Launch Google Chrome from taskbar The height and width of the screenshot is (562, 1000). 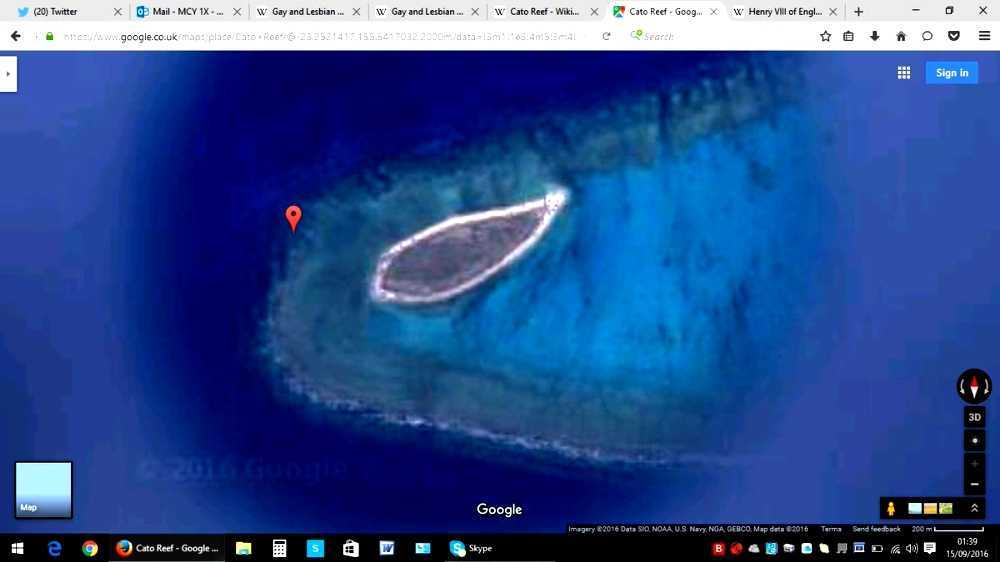(x=90, y=548)
